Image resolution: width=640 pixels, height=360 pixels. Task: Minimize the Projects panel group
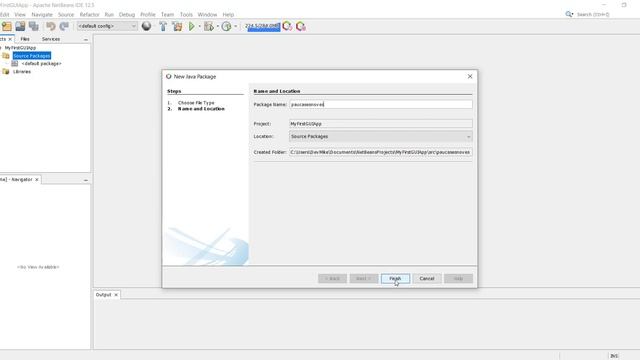pyautogui.click(x=86, y=39)
